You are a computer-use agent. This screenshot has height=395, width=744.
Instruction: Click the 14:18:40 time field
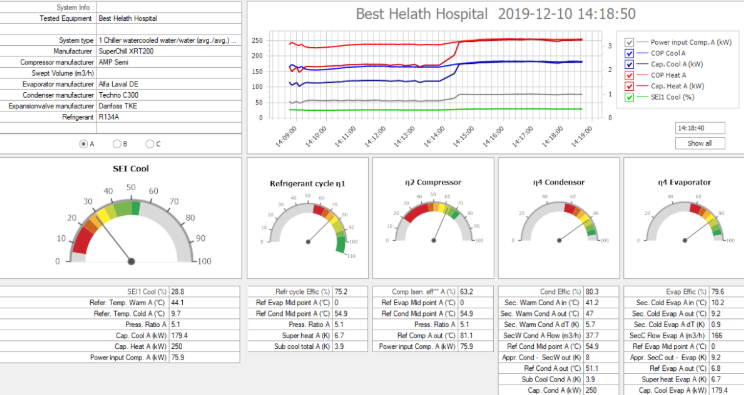(700, 128)
